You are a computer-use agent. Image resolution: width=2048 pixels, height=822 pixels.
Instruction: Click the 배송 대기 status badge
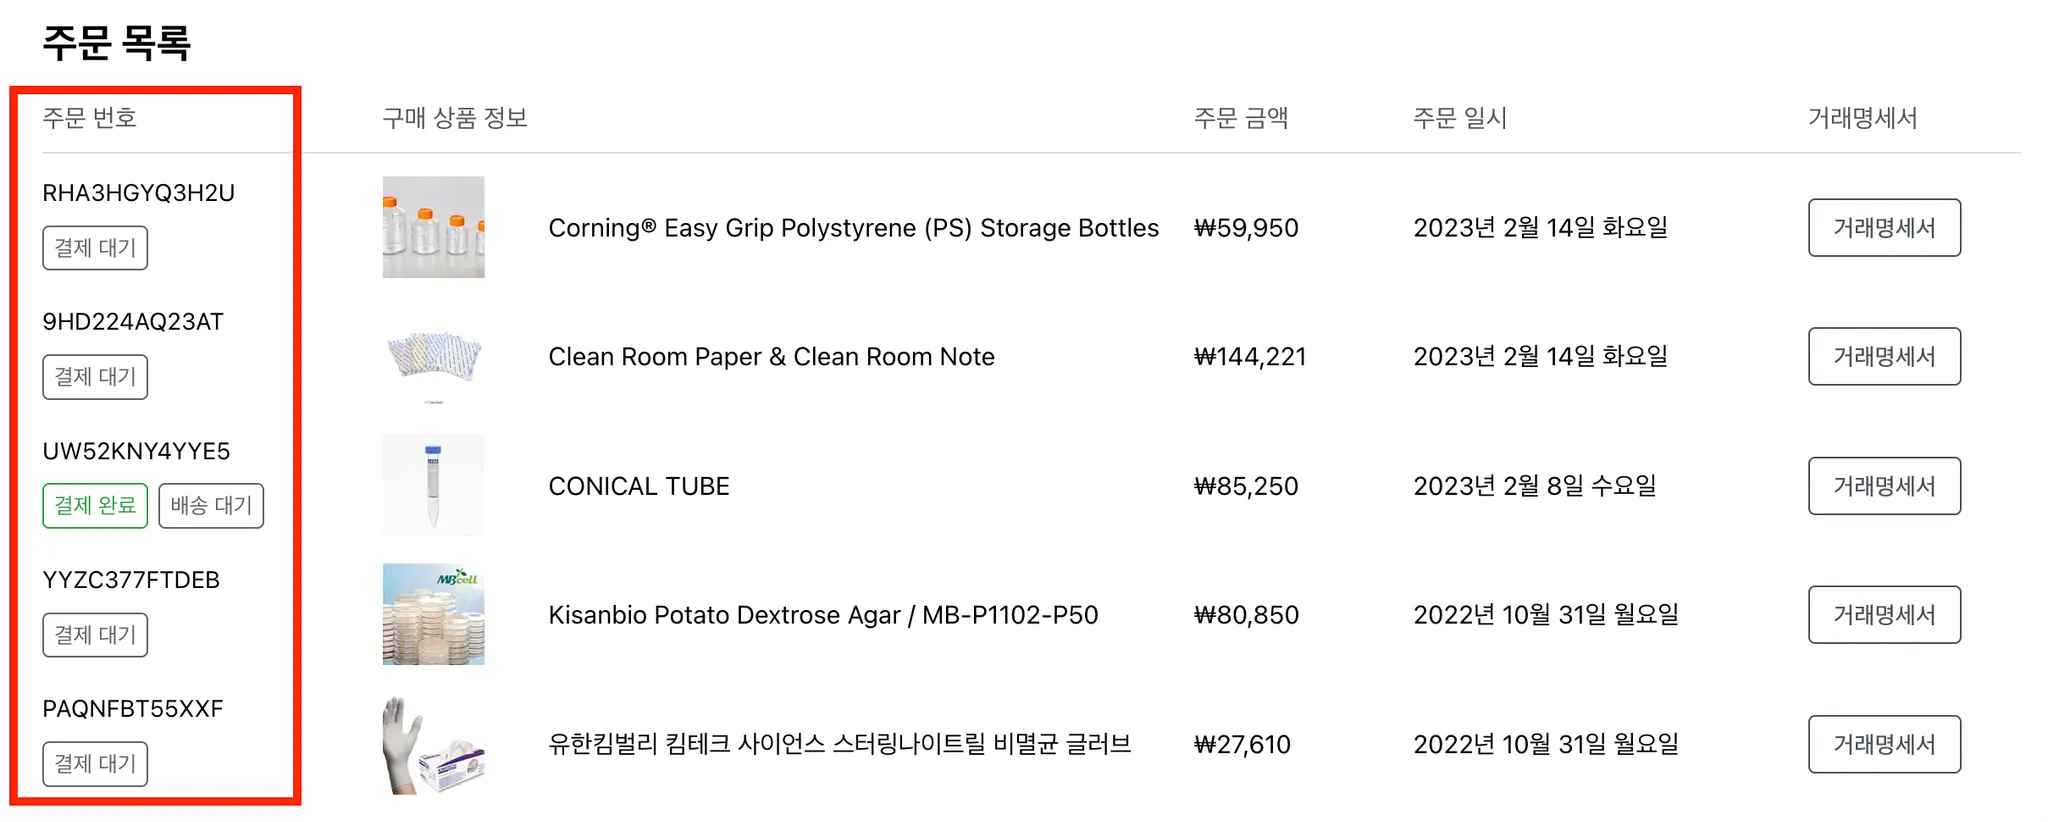click(x=211, y=506)
